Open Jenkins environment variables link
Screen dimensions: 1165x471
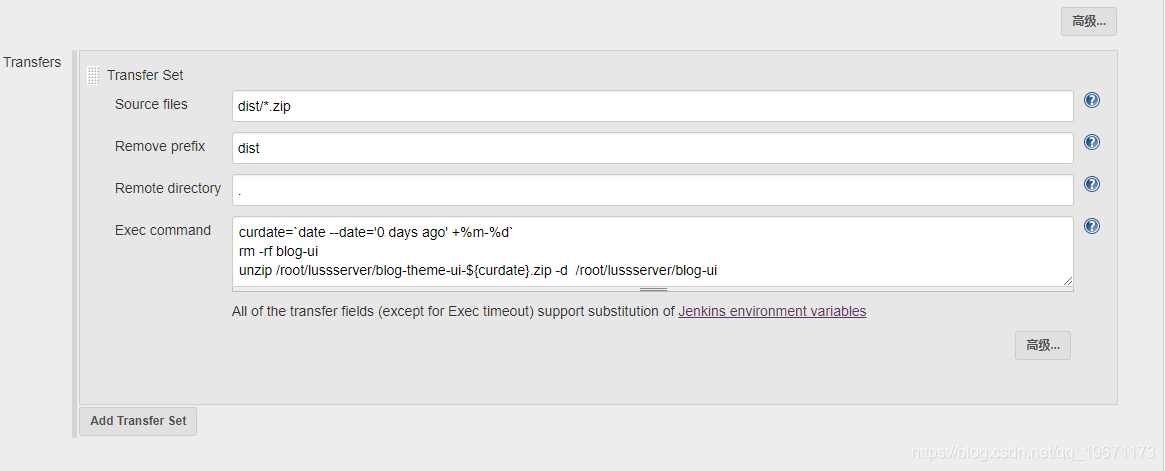[772, 311]
